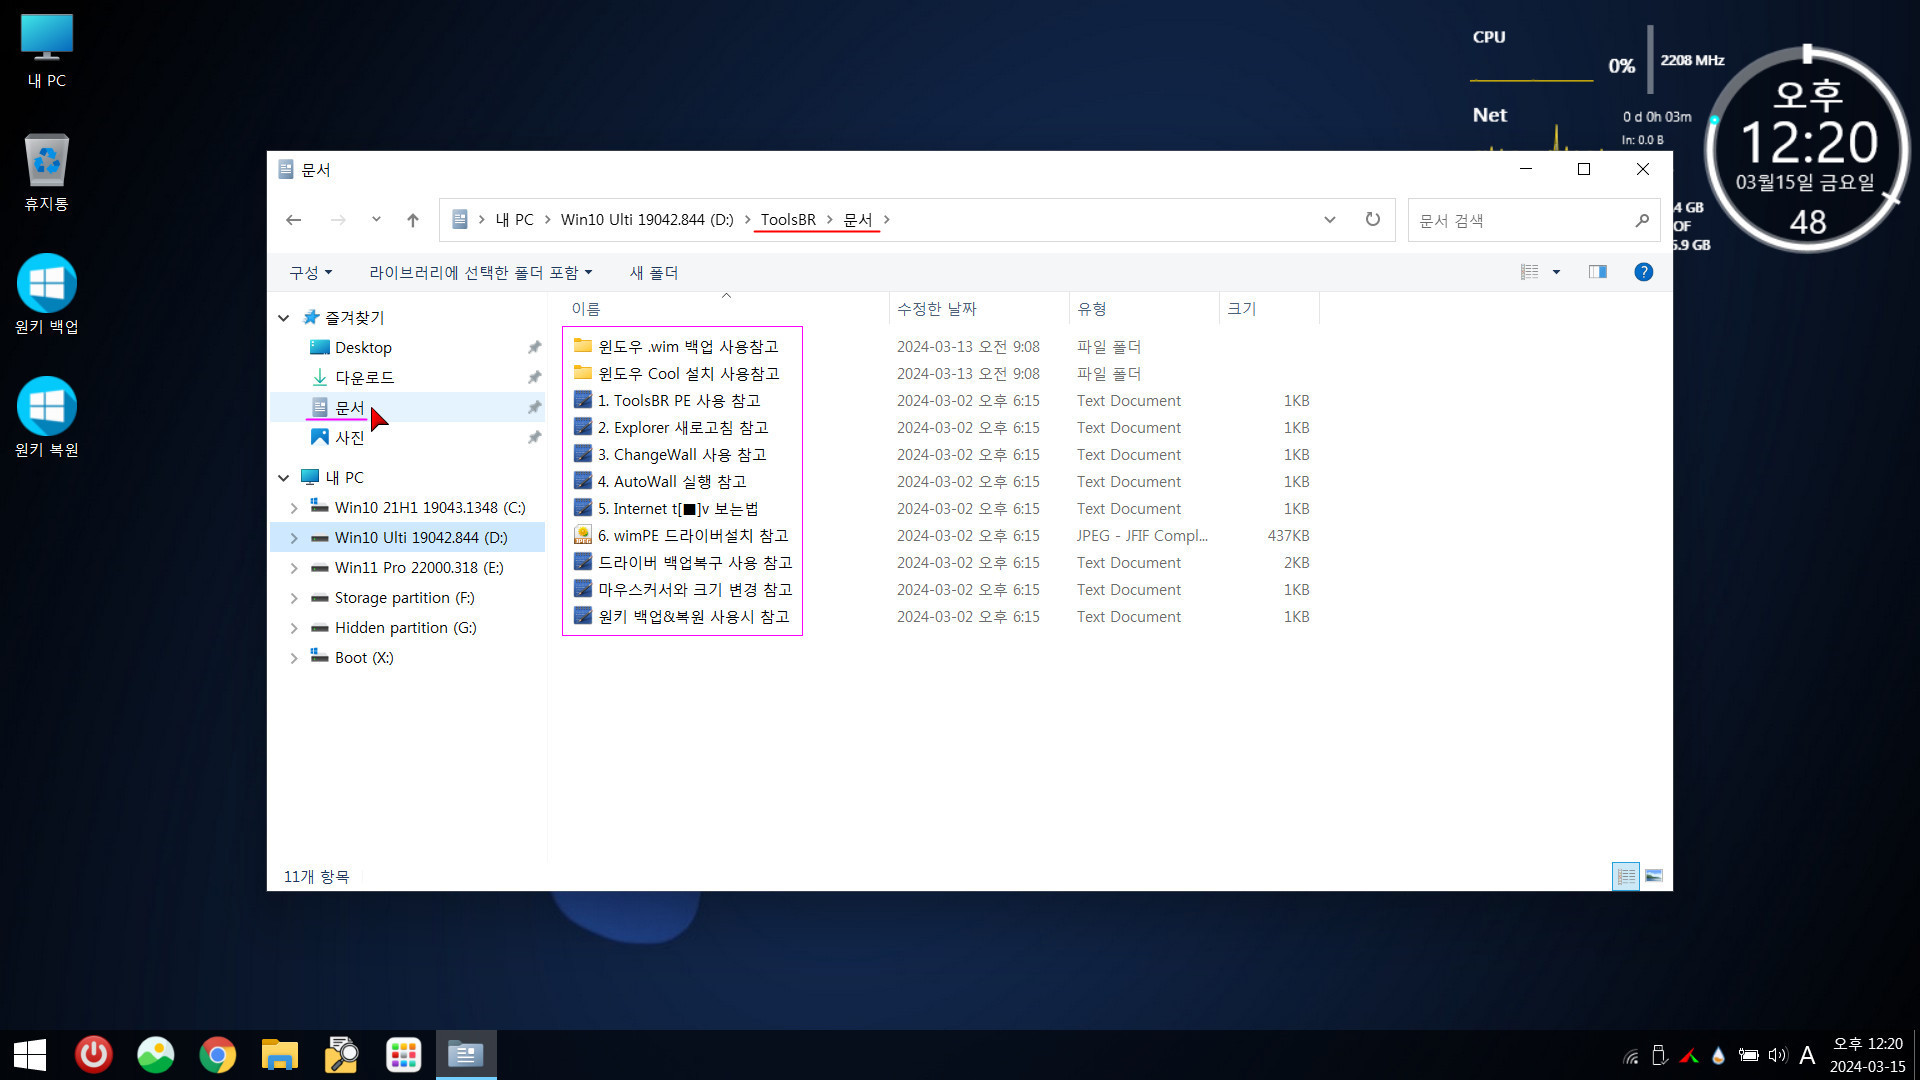Select the 2. Explorer 새로고침 참고 file
Viewport: 1920px width, 1080px height.
click(x=683, y=427)
